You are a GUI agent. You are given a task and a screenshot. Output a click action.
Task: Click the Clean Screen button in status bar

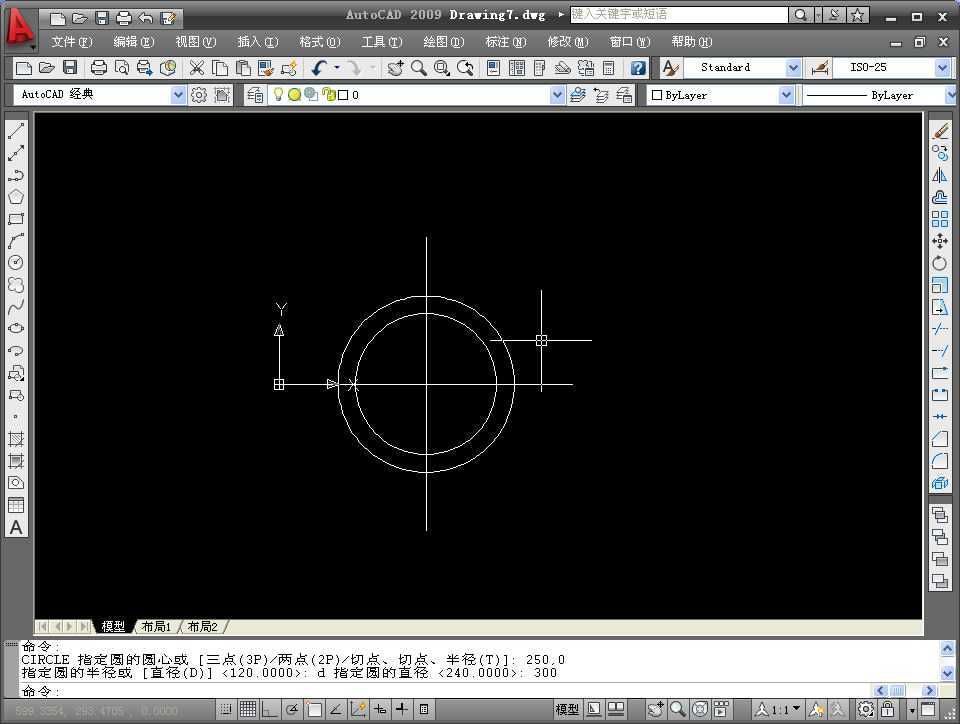click(928, 709)
